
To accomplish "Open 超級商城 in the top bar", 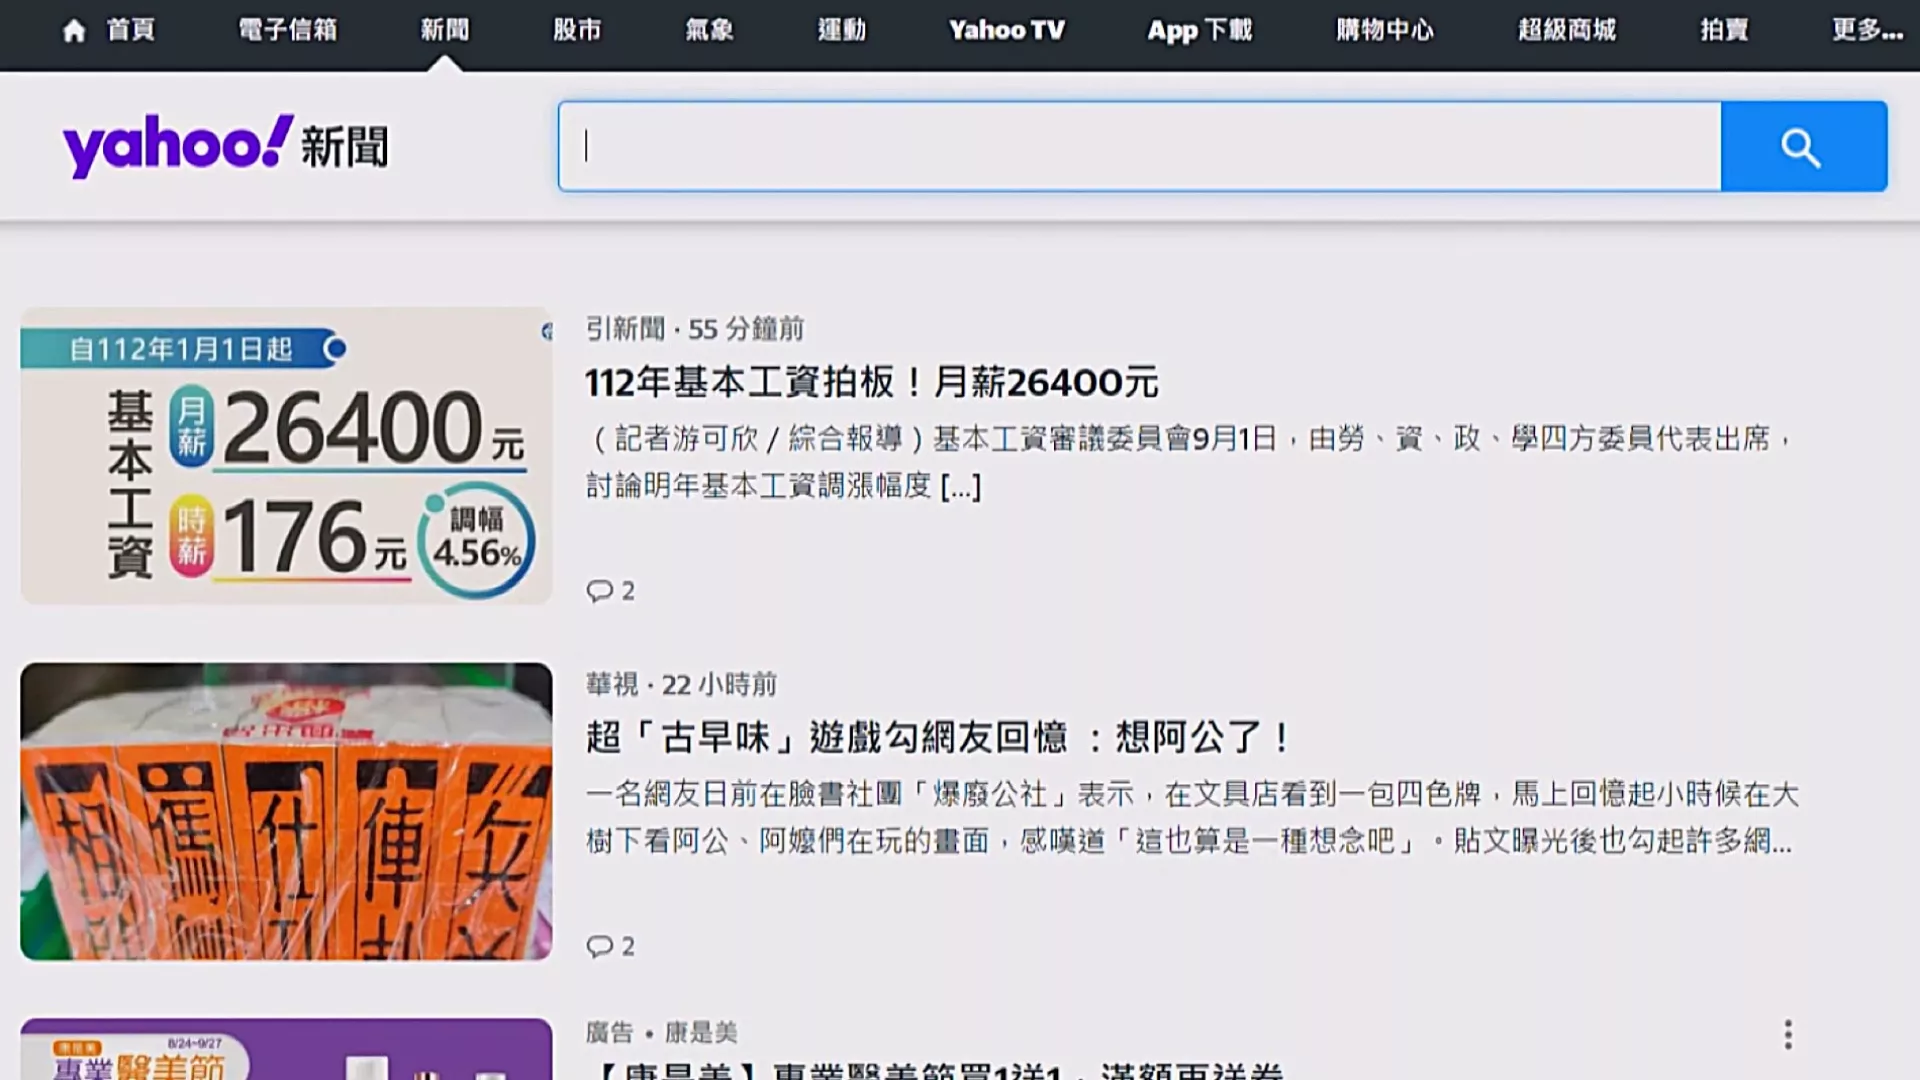I will tap(1567, 30).
